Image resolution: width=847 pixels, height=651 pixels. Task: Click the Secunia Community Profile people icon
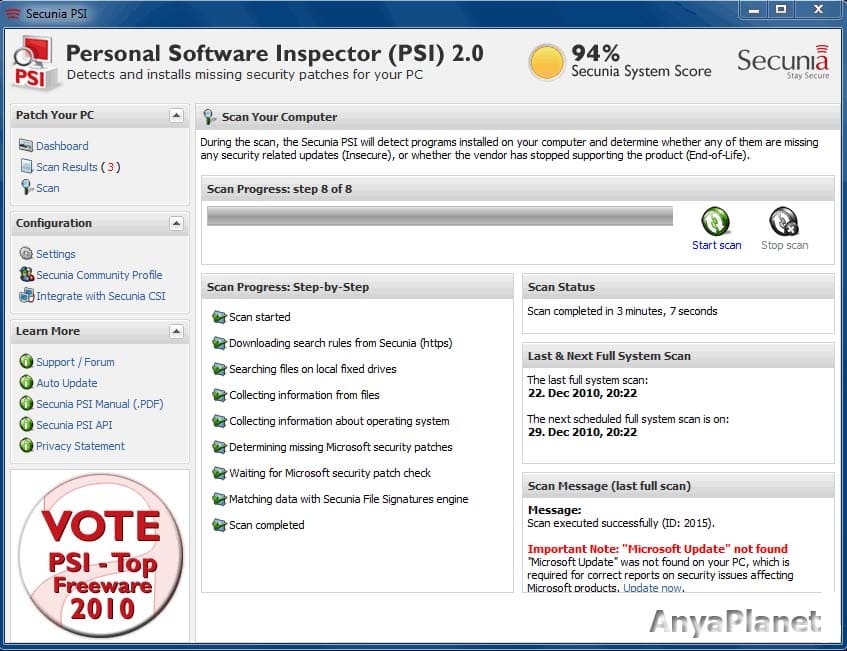26,274
